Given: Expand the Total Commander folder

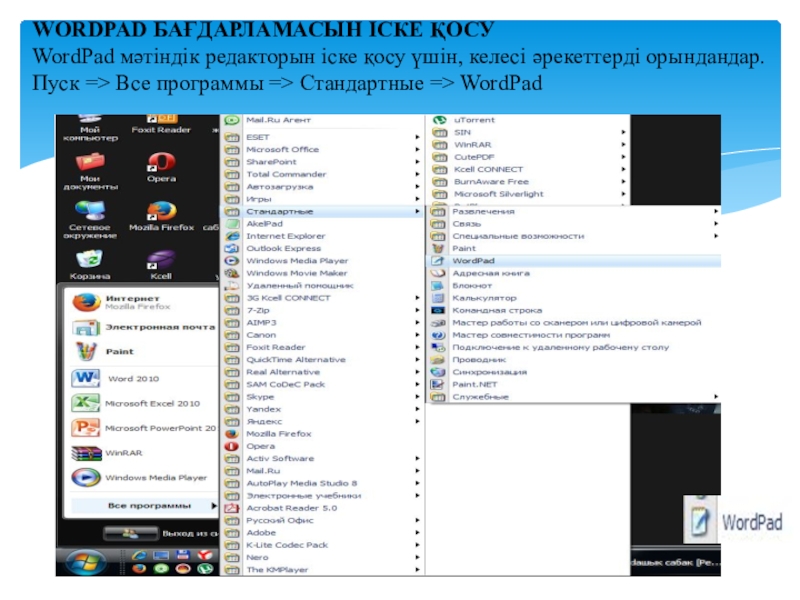Looking at the screenshot, I should click(322, 174).
